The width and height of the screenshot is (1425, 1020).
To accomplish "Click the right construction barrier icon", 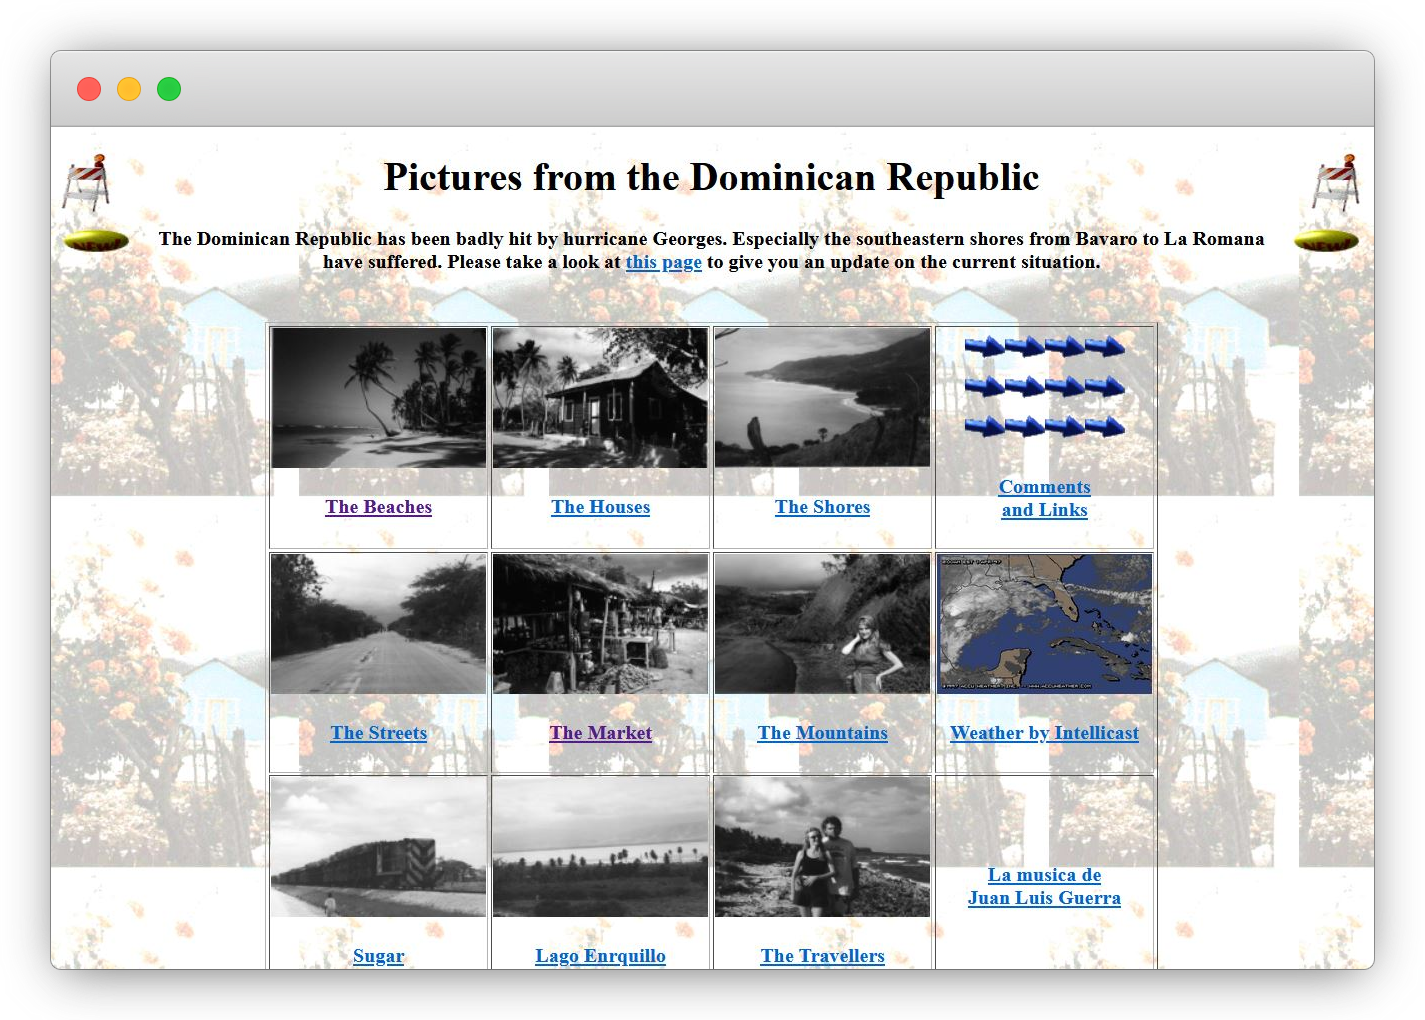I will click(x=1335, y=182).
